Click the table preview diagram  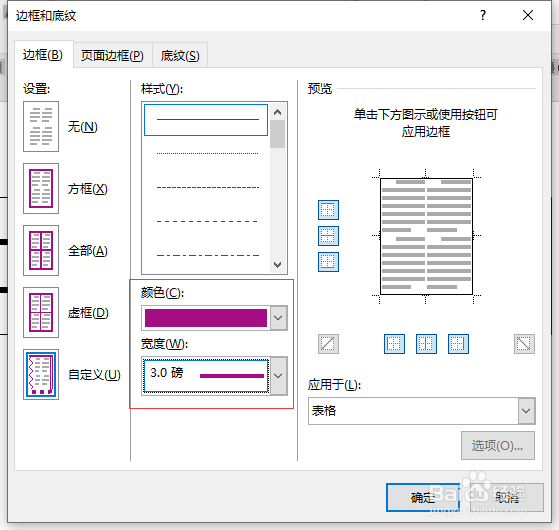click(426, 237)
